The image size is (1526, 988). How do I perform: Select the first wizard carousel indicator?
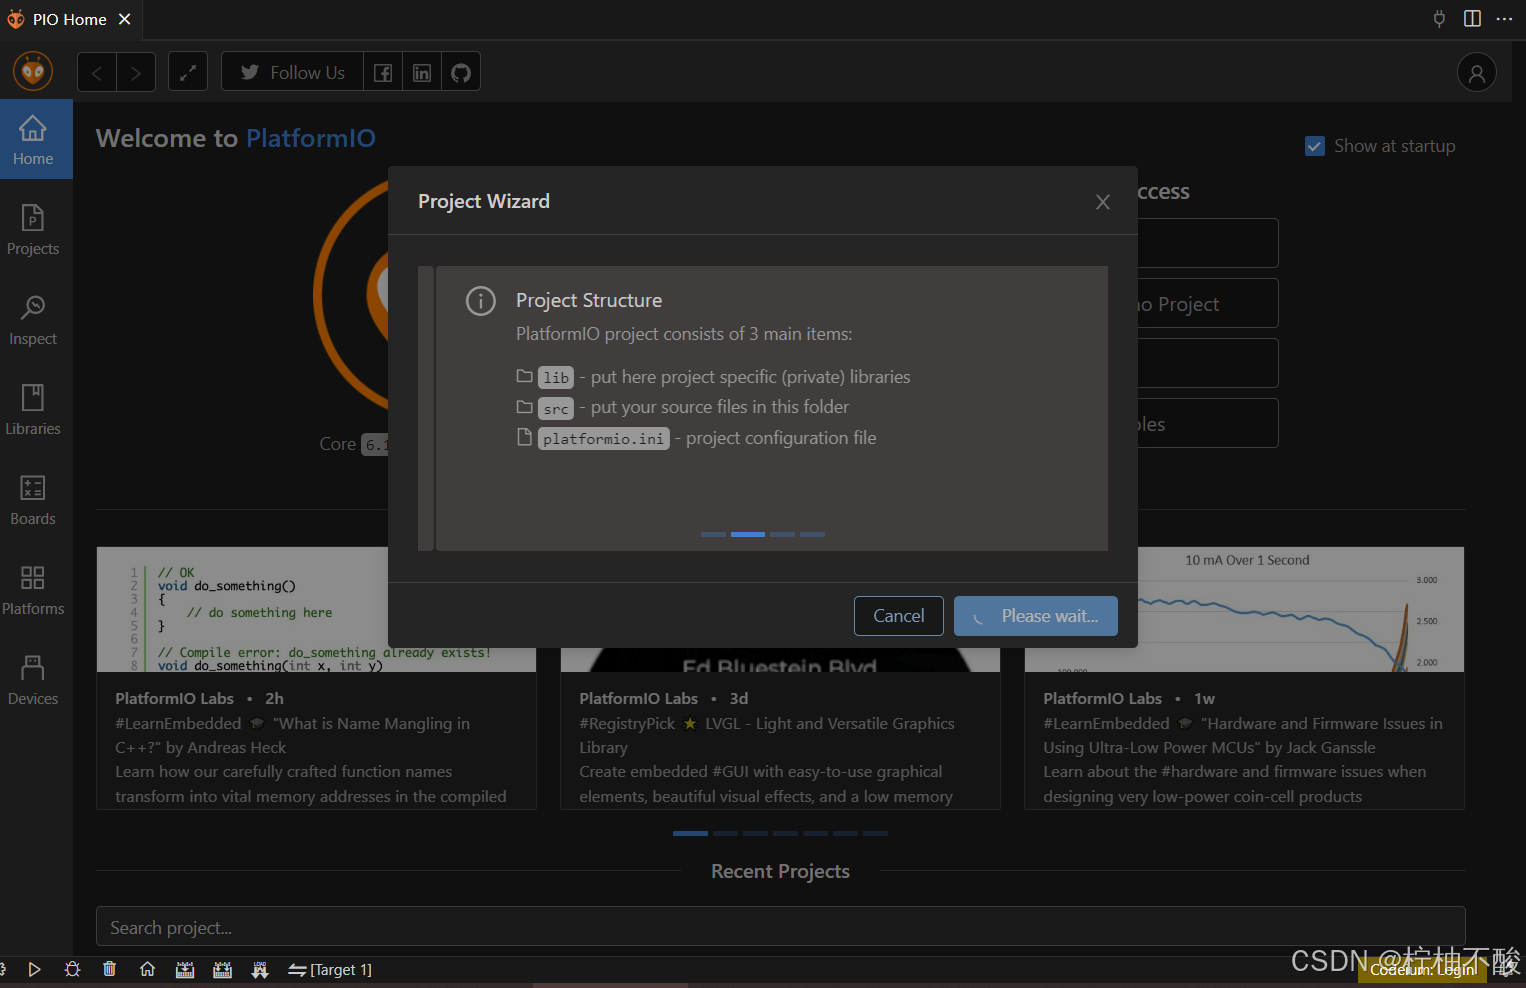tap(713, 534)
